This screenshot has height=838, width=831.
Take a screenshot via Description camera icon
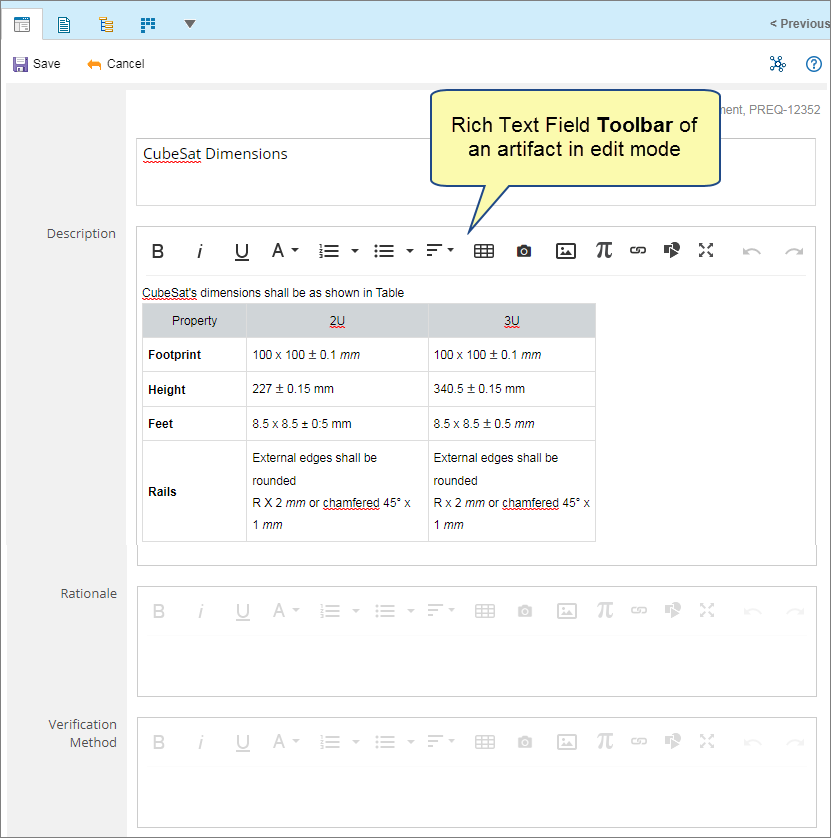coord(524,251)
